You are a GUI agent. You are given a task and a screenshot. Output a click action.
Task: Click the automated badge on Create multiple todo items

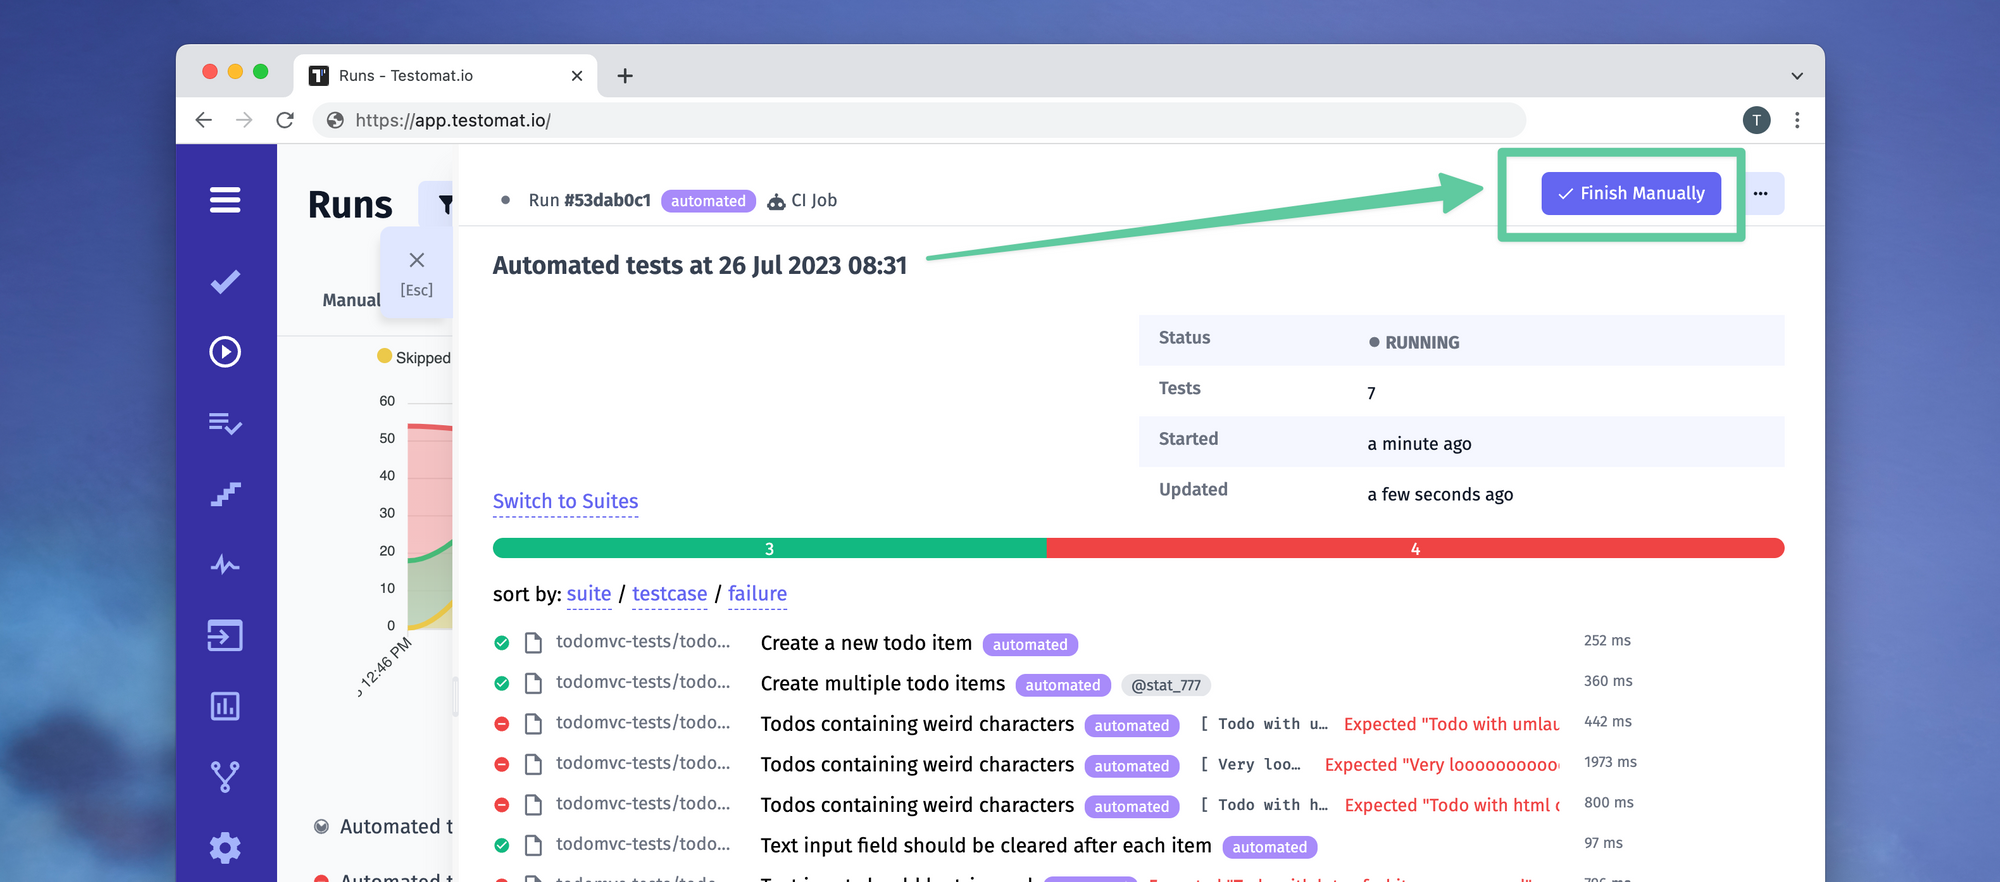[1063, 685]
